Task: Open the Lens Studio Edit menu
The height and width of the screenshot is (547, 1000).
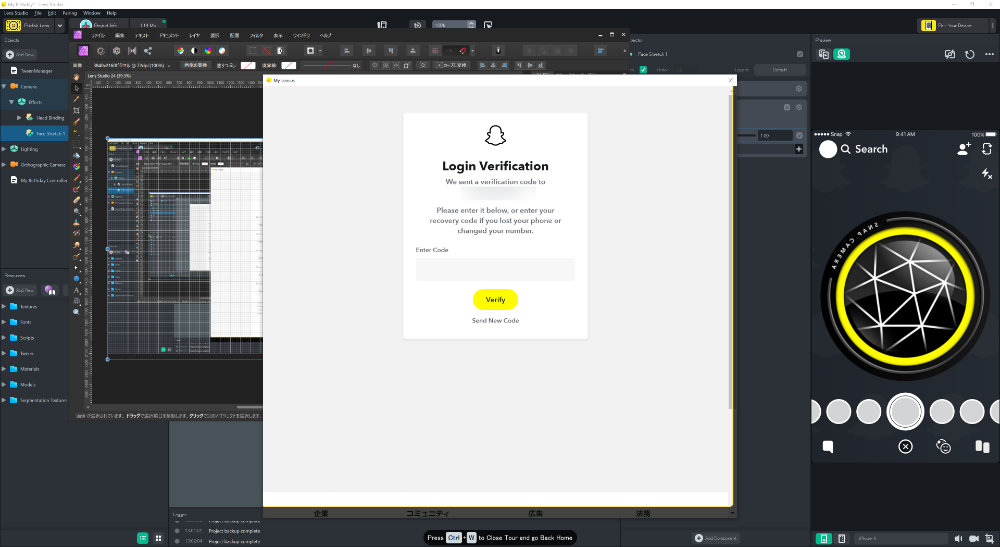Action: 52,13
